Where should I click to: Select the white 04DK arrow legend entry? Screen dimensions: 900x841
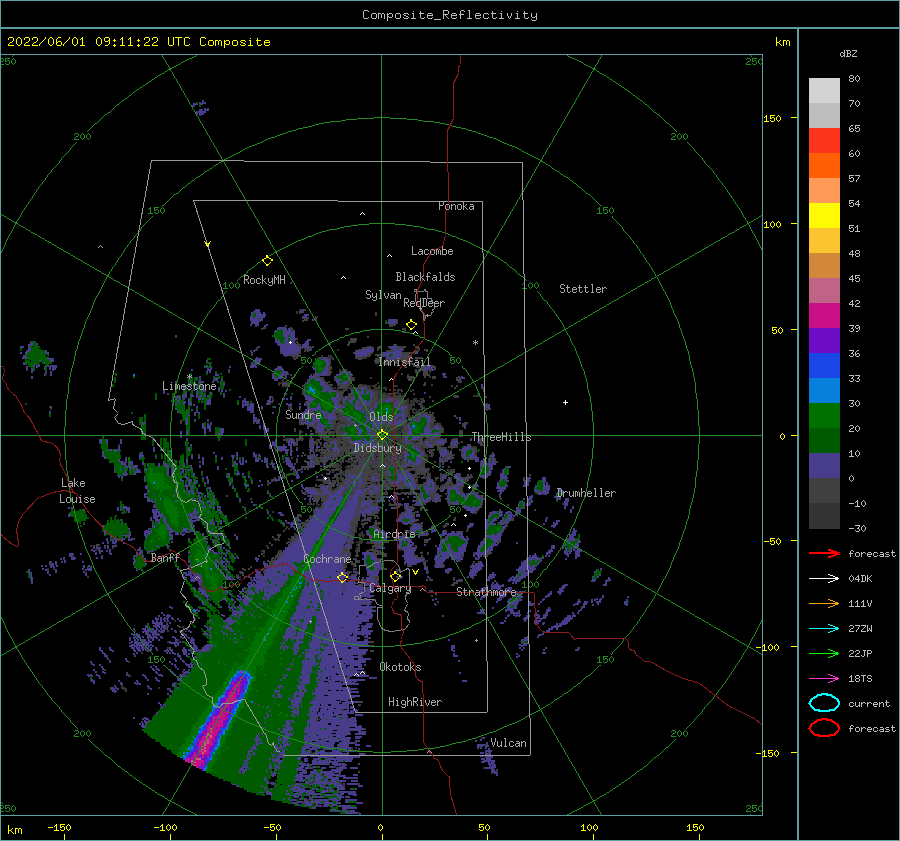coord(824,578)
